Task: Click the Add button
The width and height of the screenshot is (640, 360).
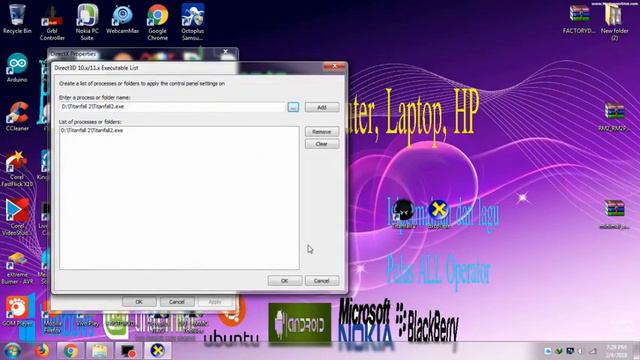Action: point(322,107)
